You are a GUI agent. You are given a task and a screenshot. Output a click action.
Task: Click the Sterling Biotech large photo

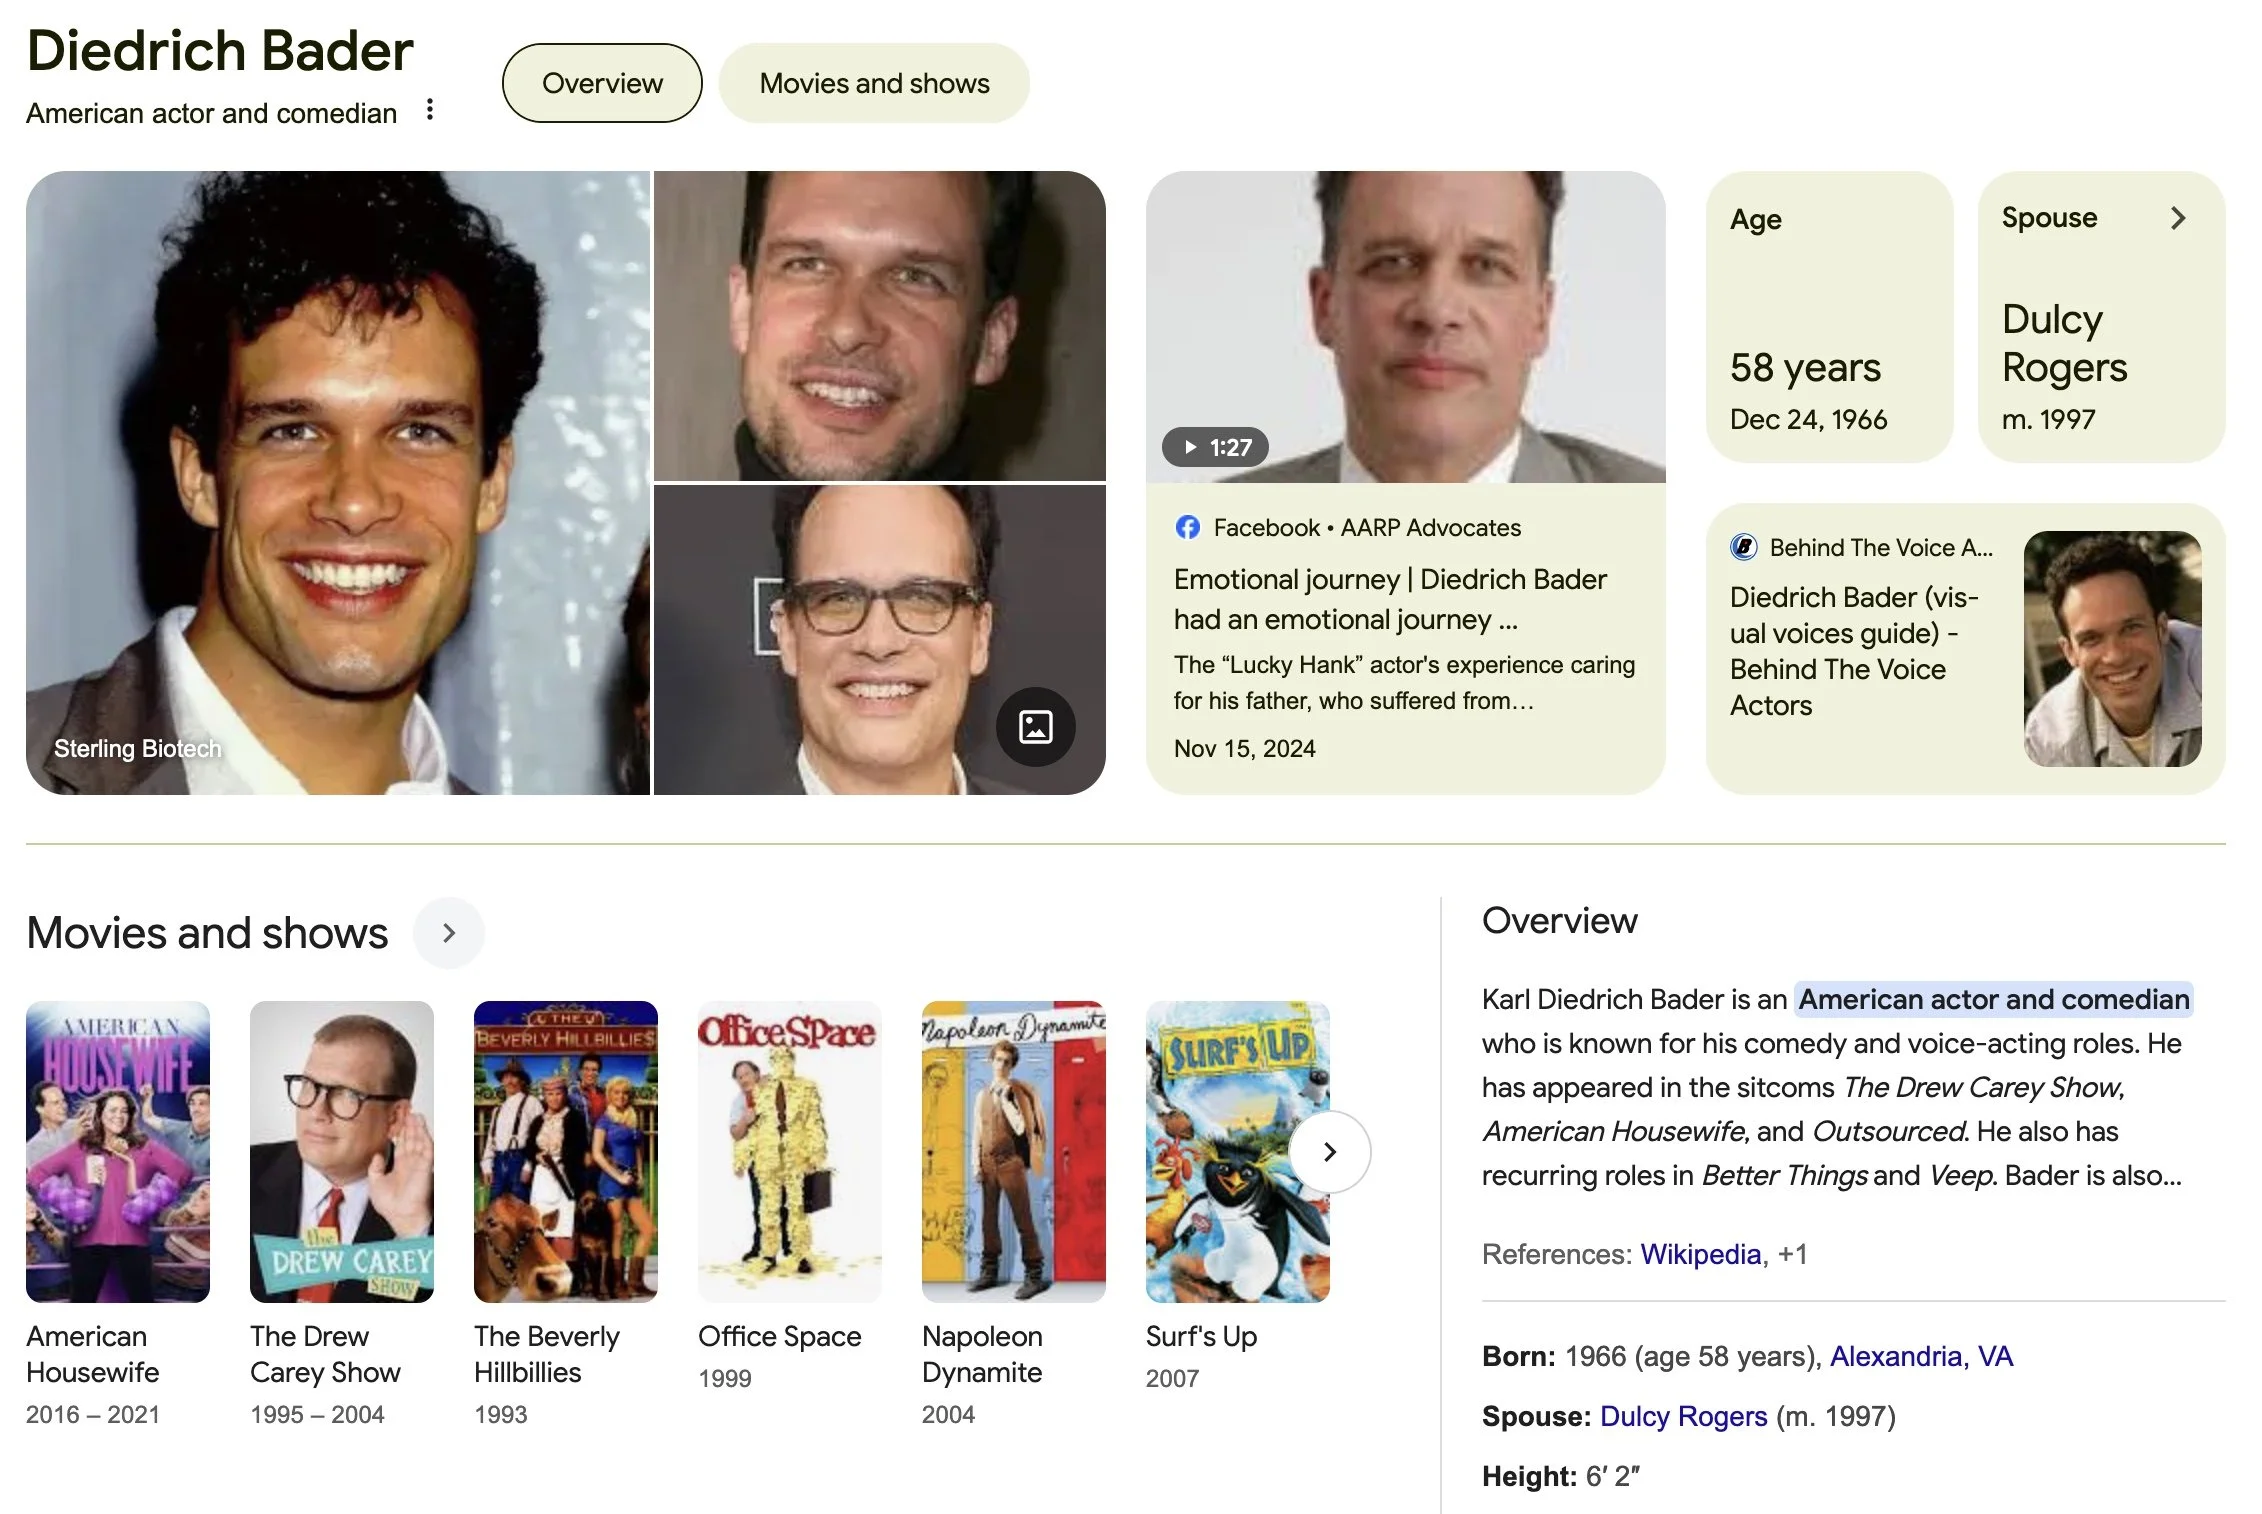[337, 482]
